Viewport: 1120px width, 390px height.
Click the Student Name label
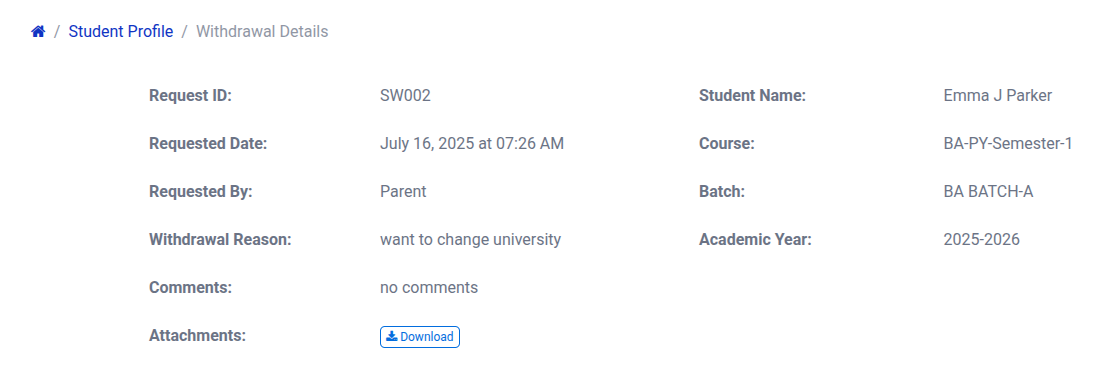(752, 96)
